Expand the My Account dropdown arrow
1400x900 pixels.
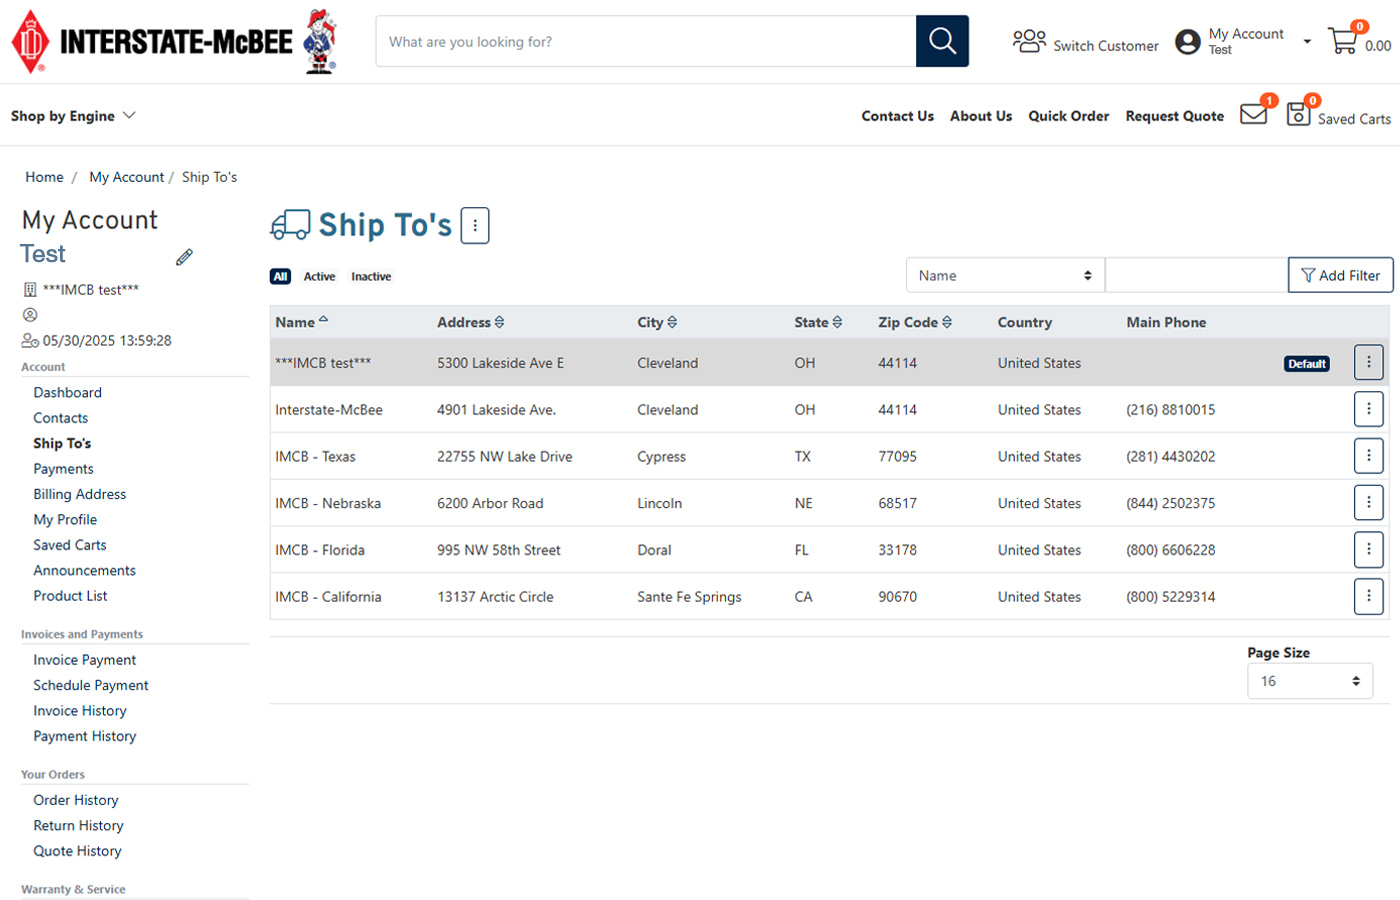click(1306, 42)
